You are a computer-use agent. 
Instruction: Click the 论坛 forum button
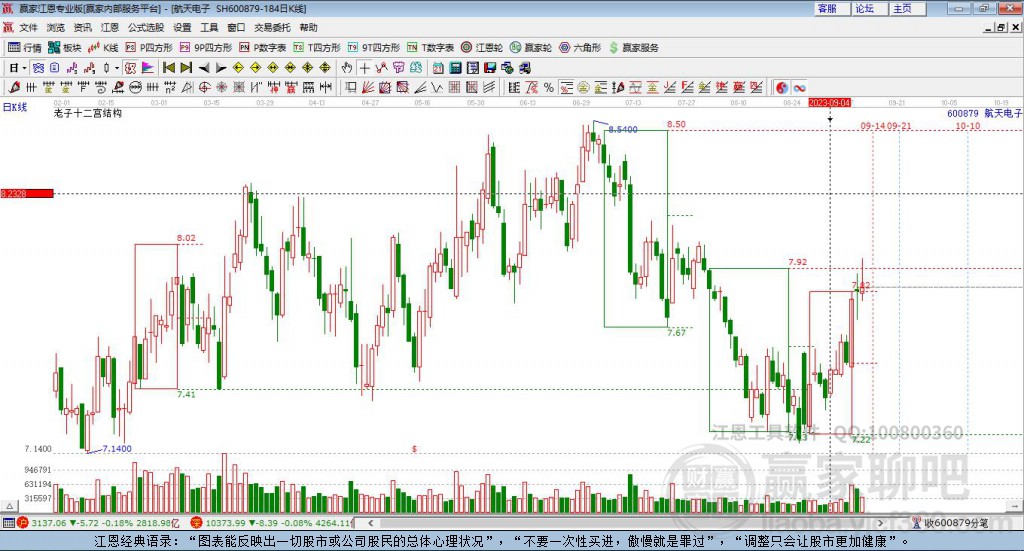pyautogui.click(x=864, y=8)
